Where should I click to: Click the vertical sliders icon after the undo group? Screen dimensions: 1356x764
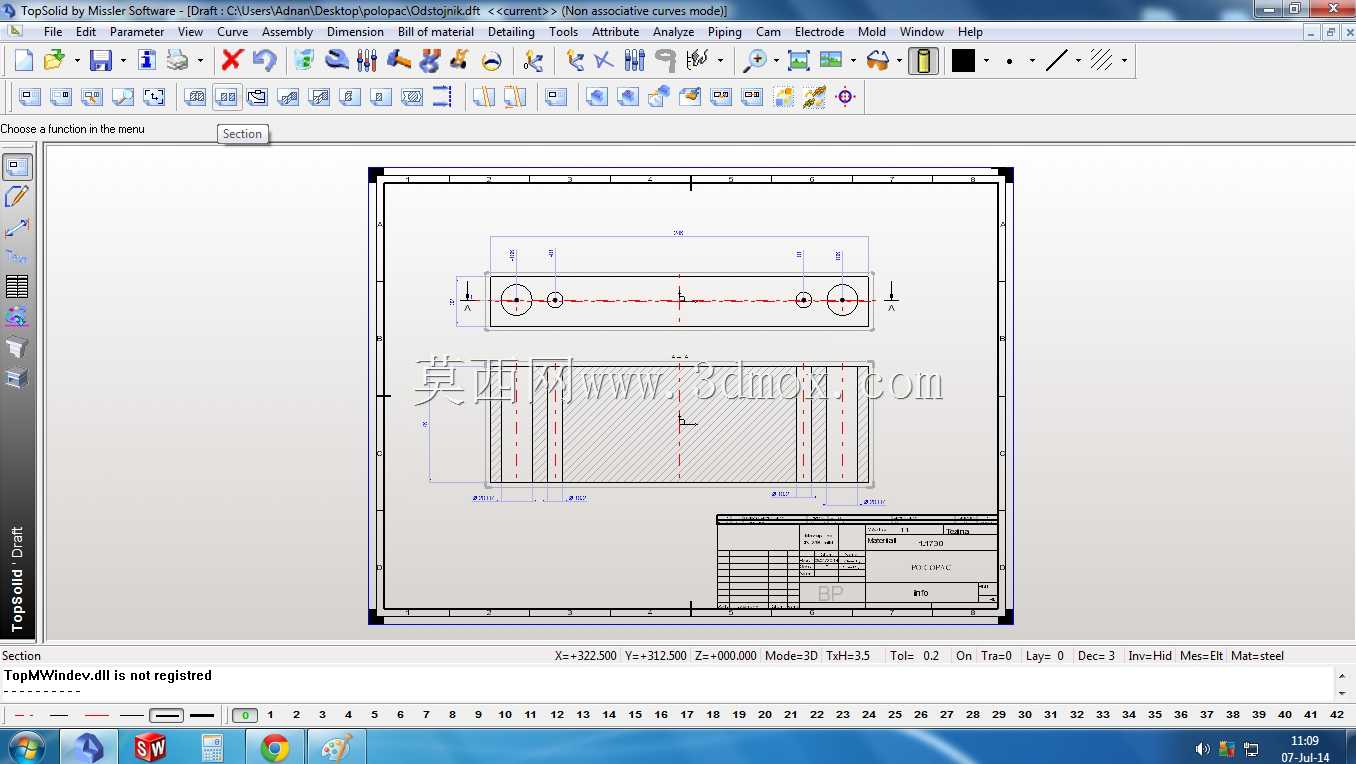367,61
